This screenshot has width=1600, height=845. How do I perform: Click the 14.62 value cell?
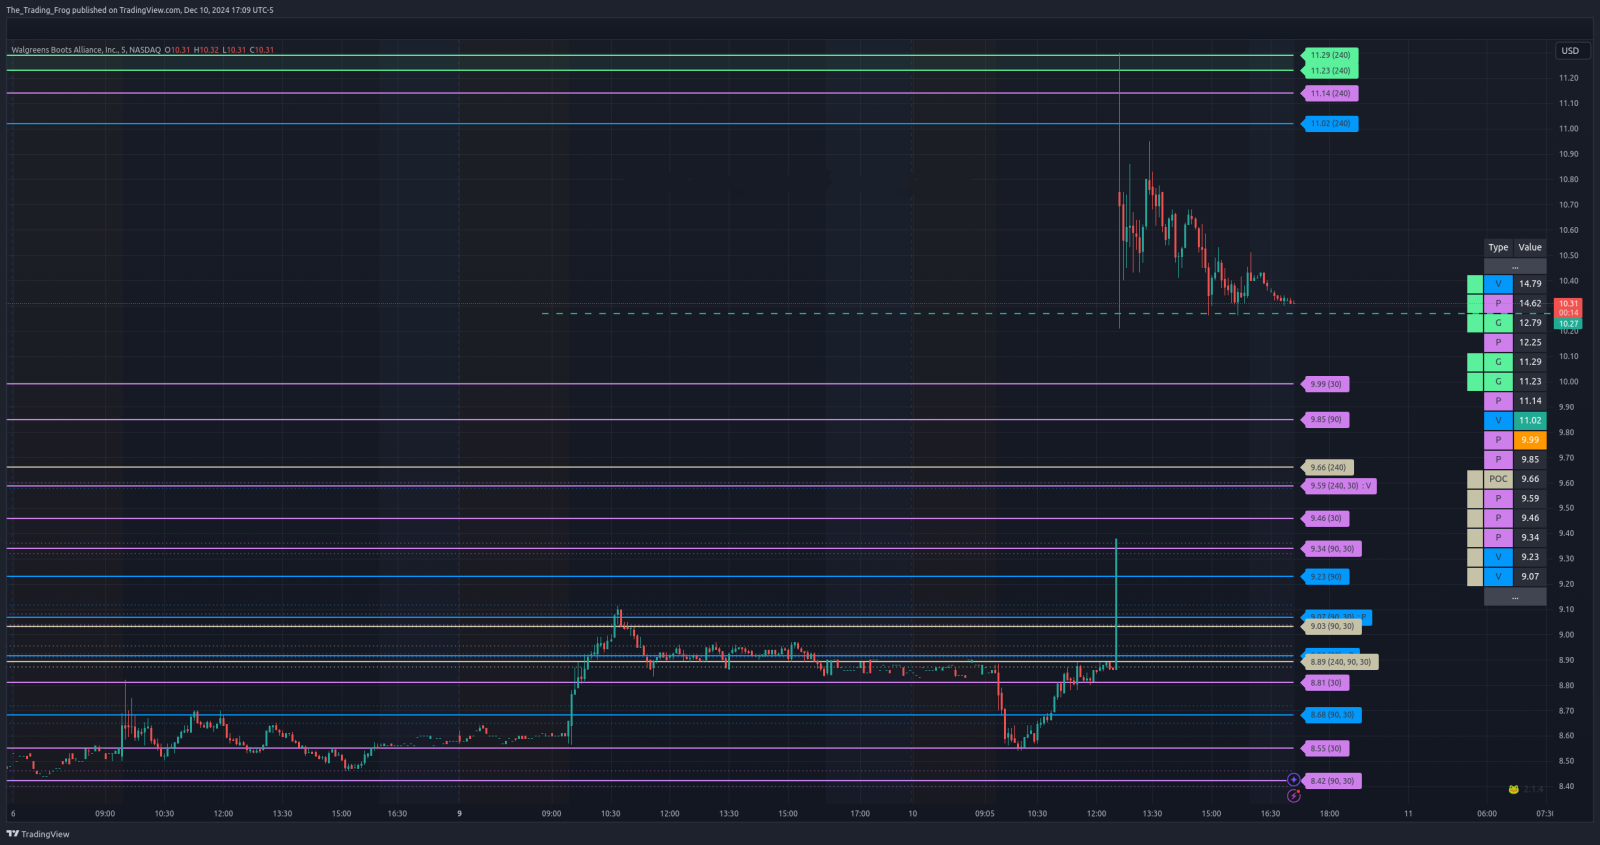click(1530, 303)
